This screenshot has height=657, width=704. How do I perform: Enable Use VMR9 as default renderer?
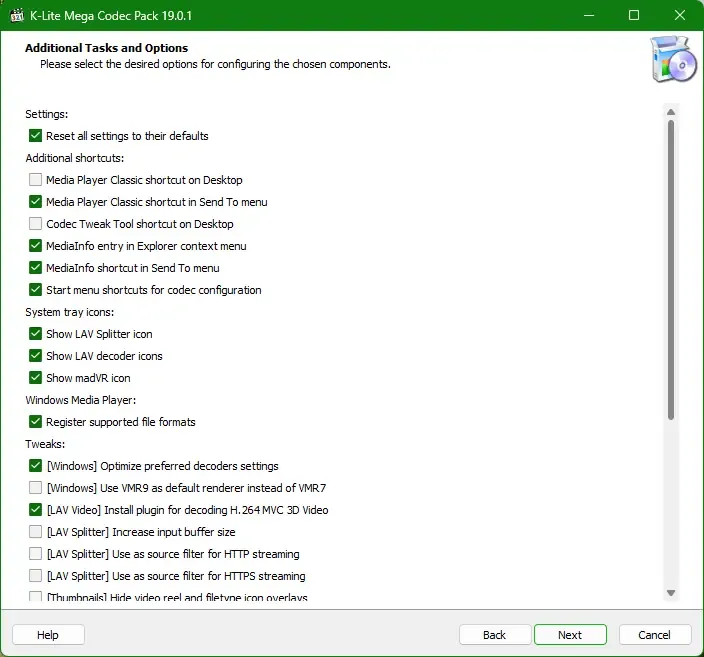(35, 488)
